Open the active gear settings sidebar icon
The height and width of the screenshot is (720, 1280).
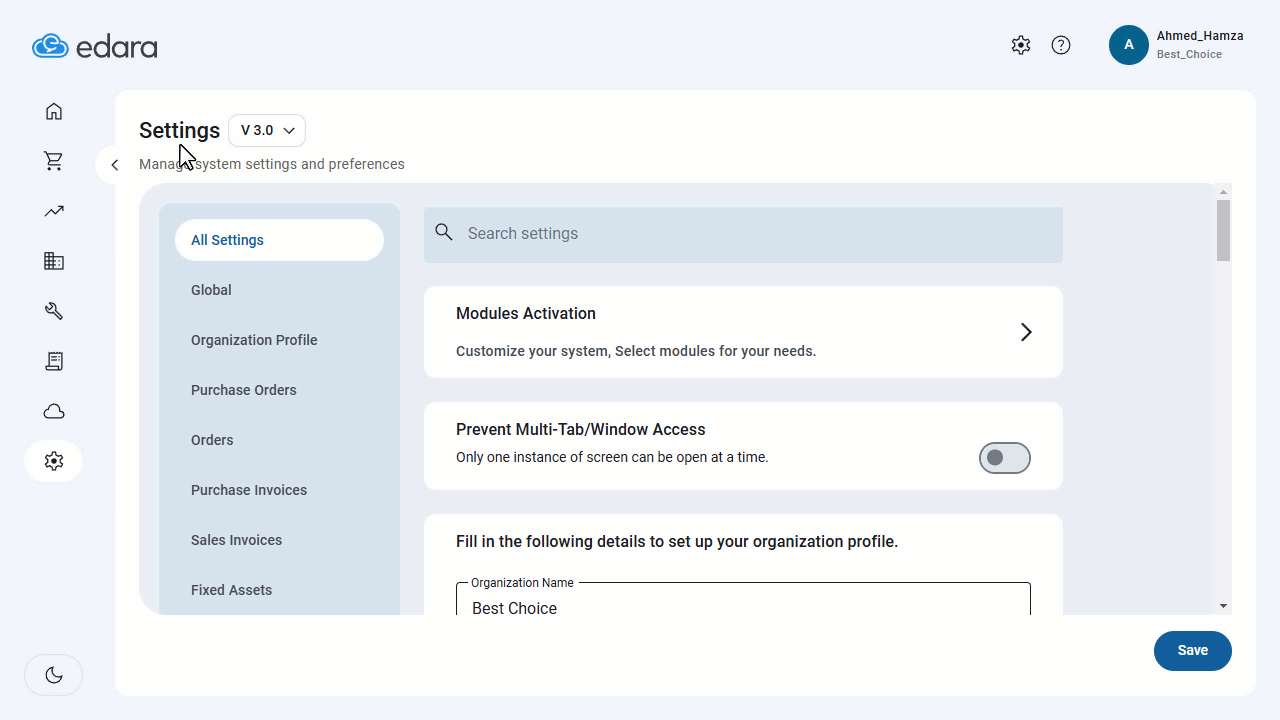tap(54, 461)
